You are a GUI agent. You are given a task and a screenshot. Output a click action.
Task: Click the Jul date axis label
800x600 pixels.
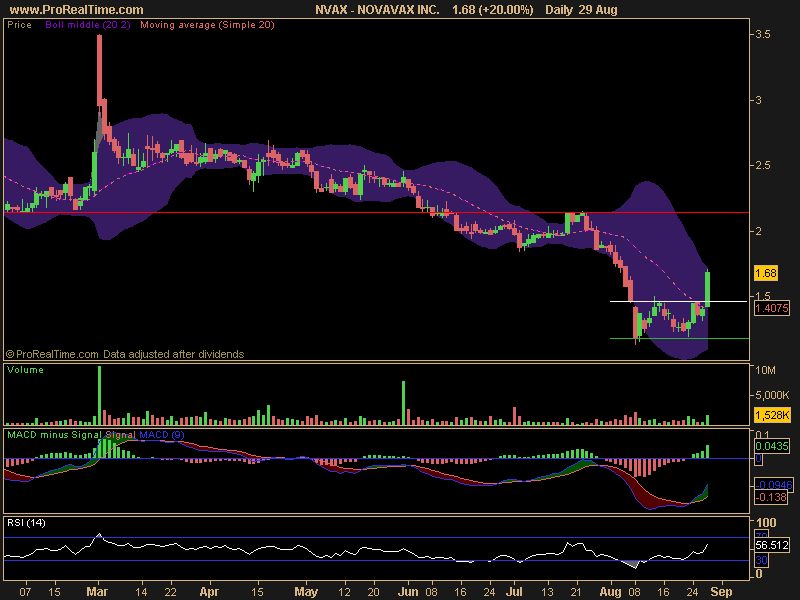pos(514,591)
